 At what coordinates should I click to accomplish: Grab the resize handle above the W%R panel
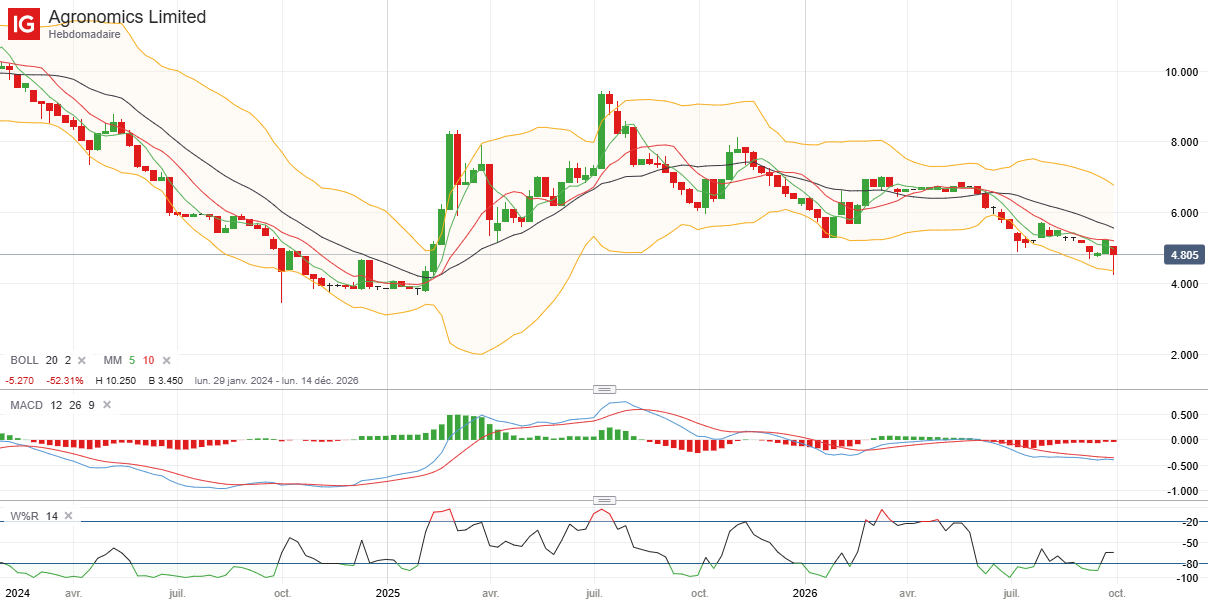coord(603,500)
